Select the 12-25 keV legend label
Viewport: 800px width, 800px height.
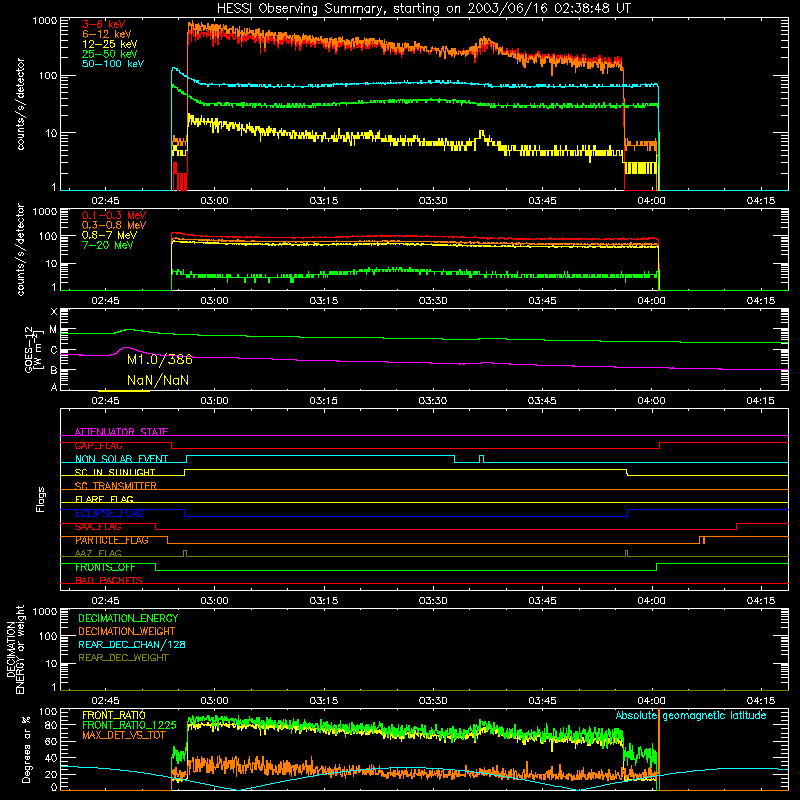[x=110, y=44]
